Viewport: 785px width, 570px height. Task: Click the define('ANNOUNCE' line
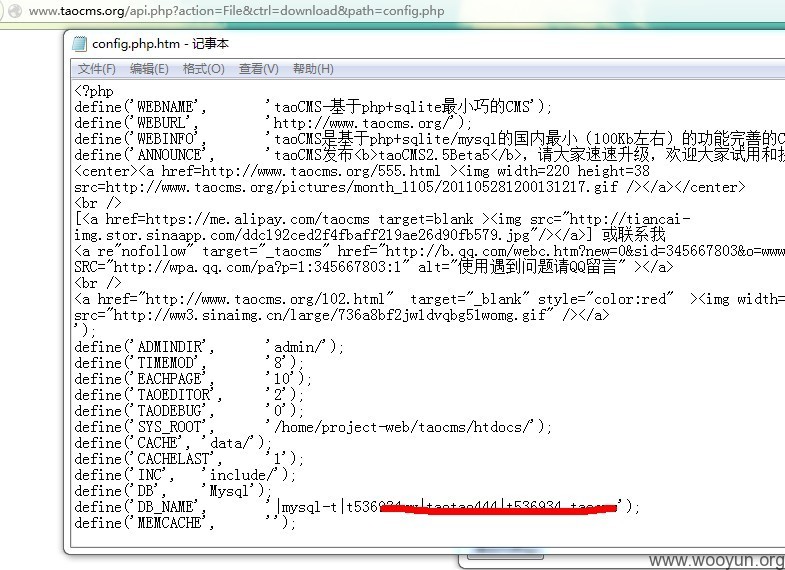(x=430, y=155)
